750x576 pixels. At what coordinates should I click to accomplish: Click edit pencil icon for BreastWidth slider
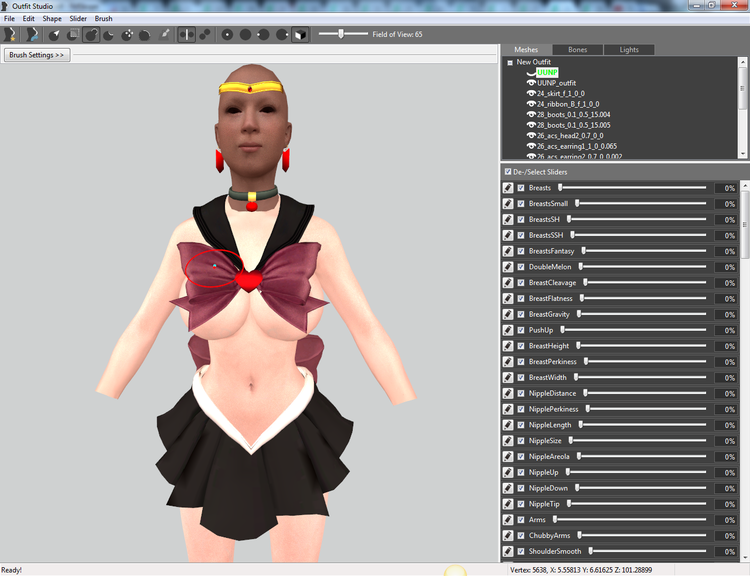[x=508, y=377]
